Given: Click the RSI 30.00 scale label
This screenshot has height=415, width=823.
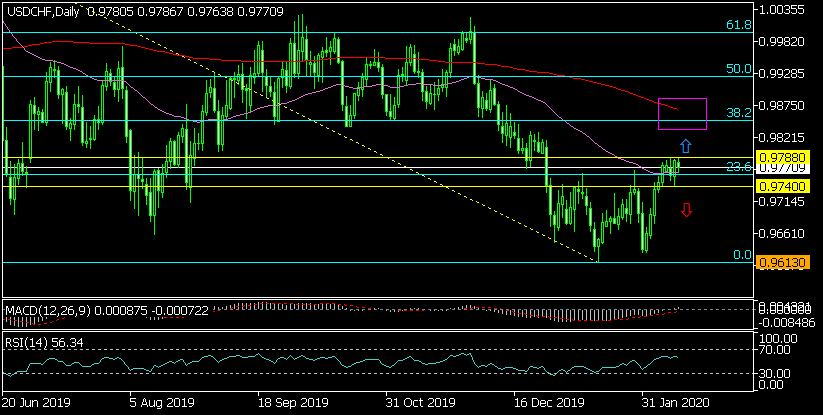Looking at the screenshot, I should point(776,374).
